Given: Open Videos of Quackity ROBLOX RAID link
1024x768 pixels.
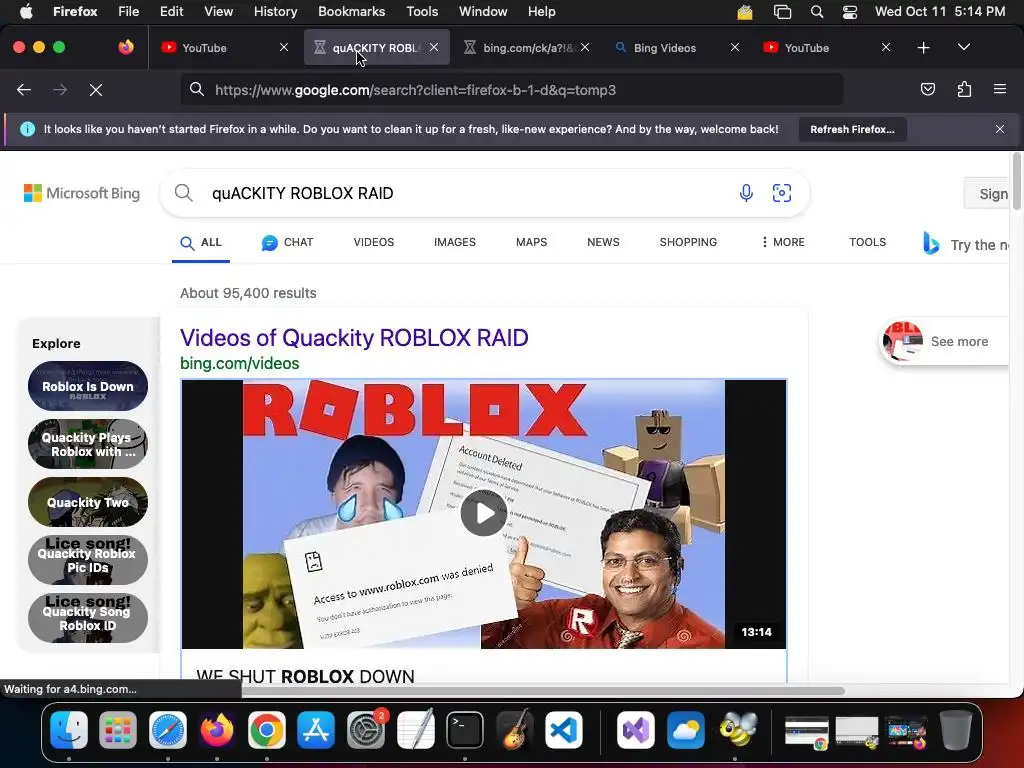Looking at the screenshot, I should [x=354, y=338].
